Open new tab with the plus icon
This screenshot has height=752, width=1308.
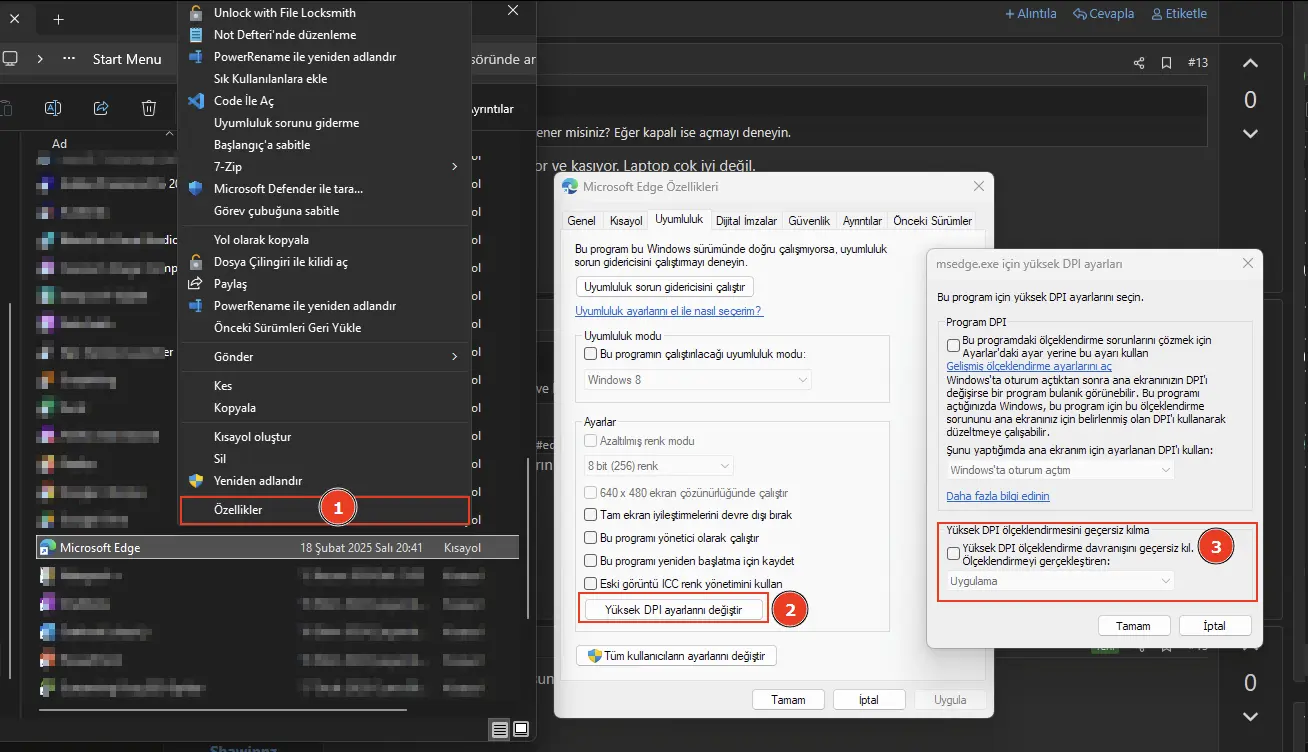(x=58, y=19)
